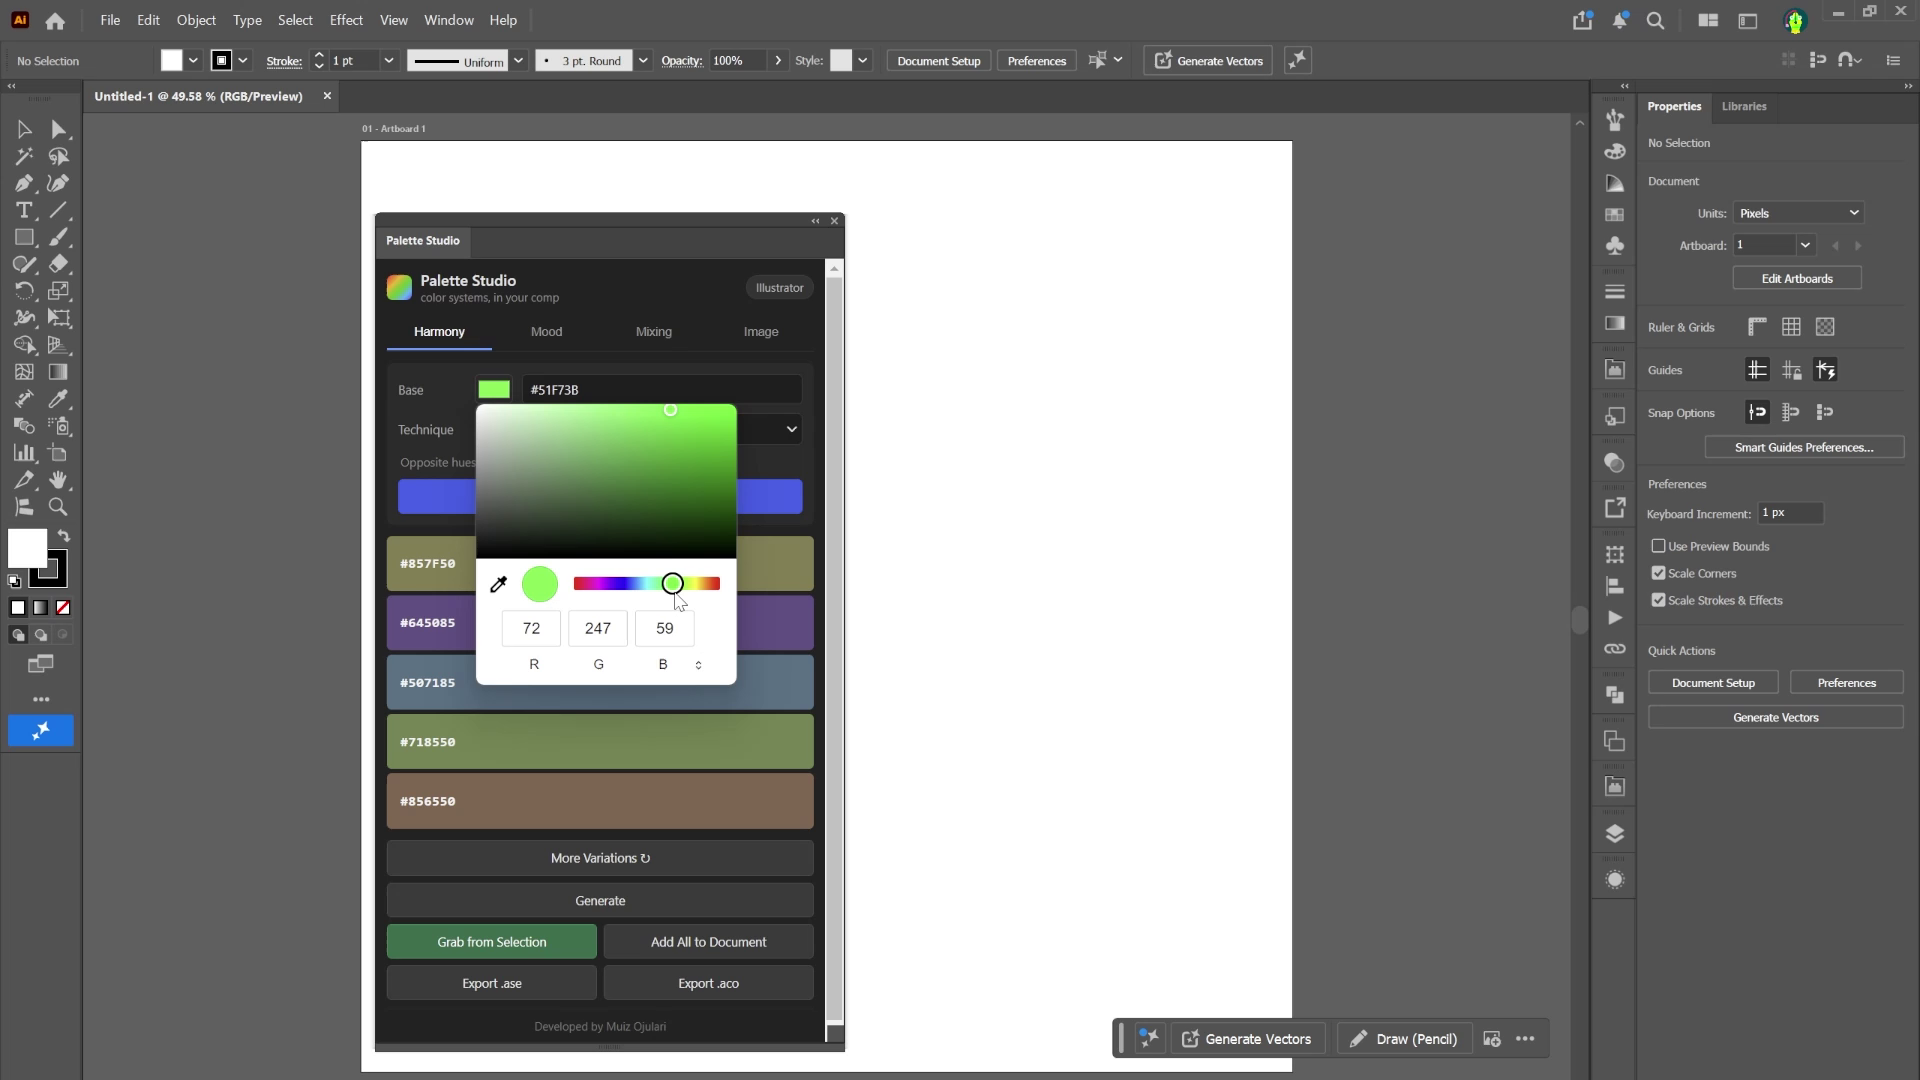
Task: Click the Edit Artboards button
Action: (1797, 279)
